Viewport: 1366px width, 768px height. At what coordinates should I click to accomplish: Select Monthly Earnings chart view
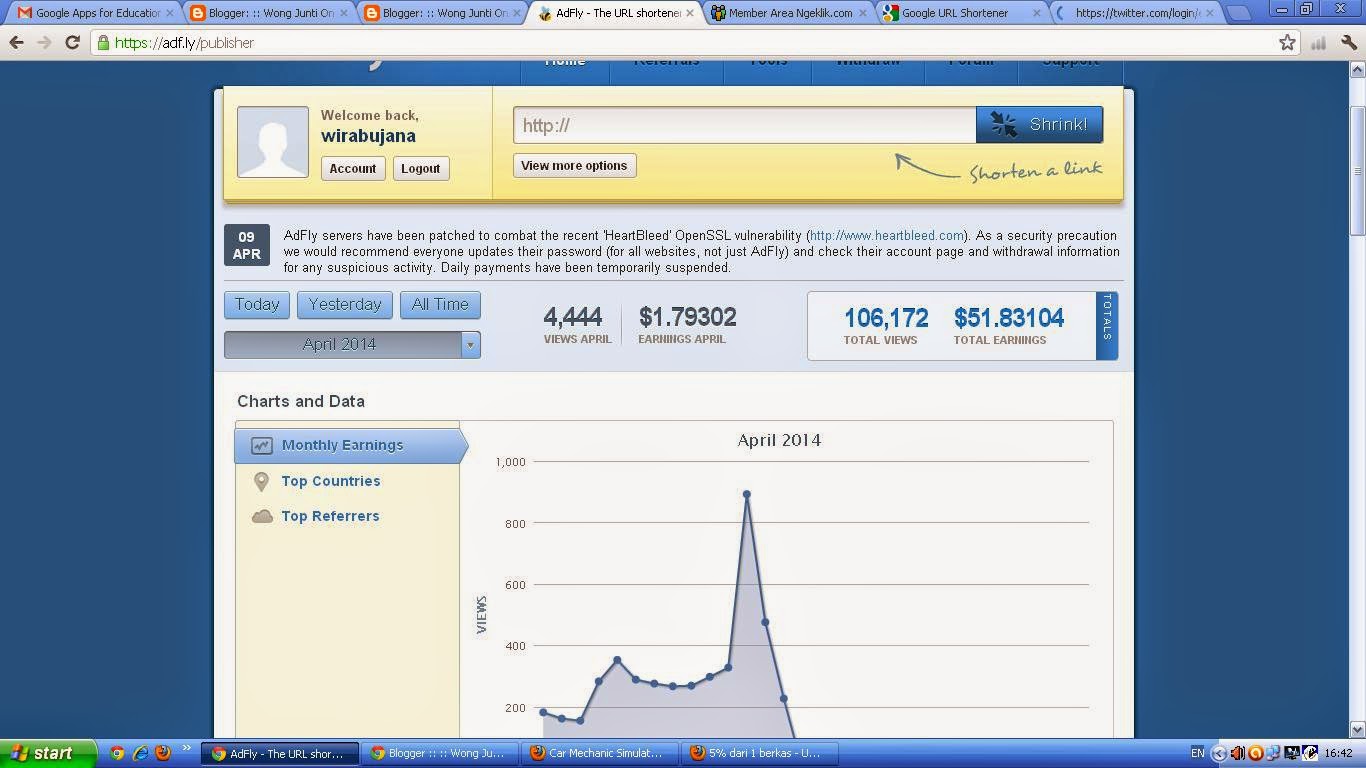click(350, 445)
